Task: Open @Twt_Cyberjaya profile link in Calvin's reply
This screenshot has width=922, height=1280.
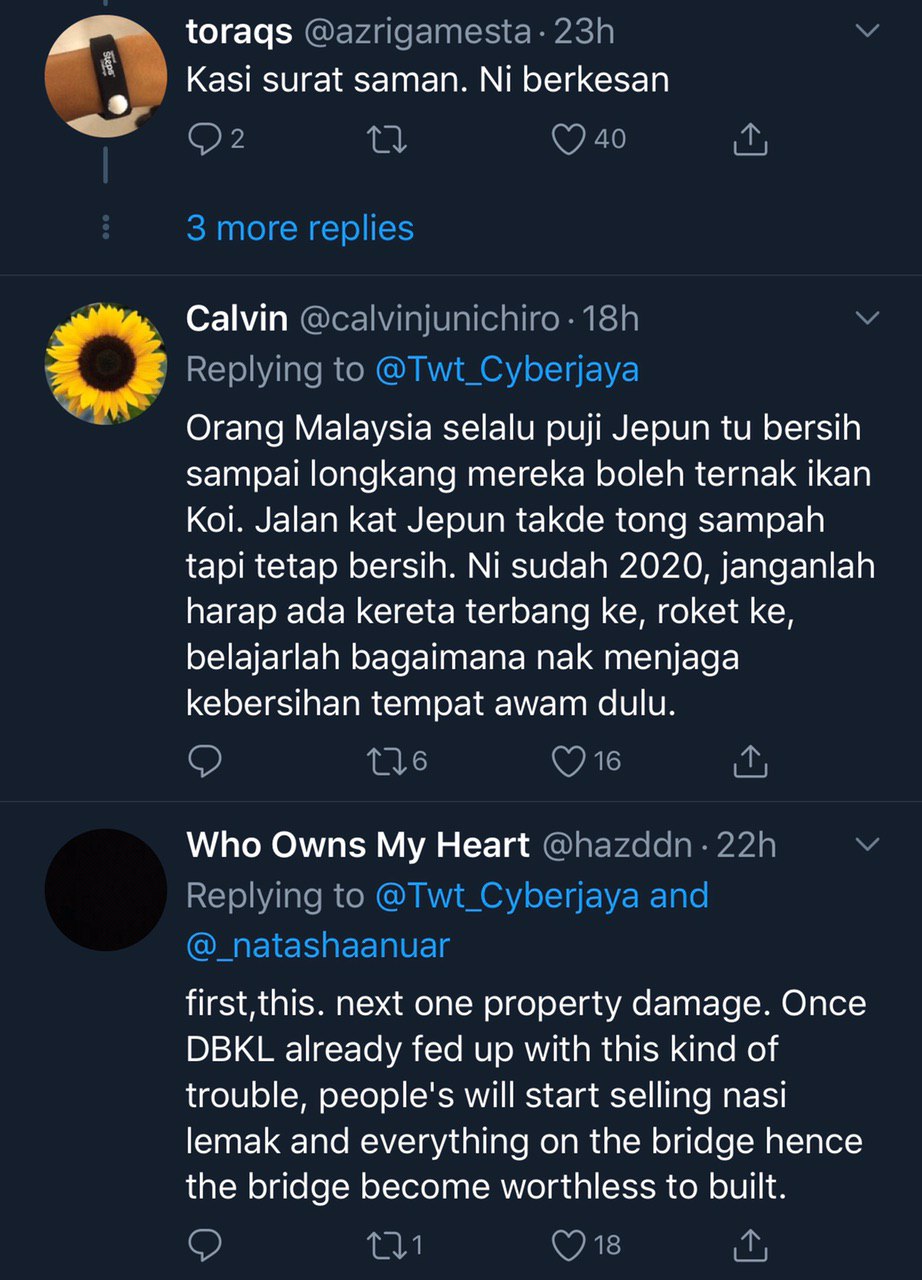Action: [x=506, y=369]
